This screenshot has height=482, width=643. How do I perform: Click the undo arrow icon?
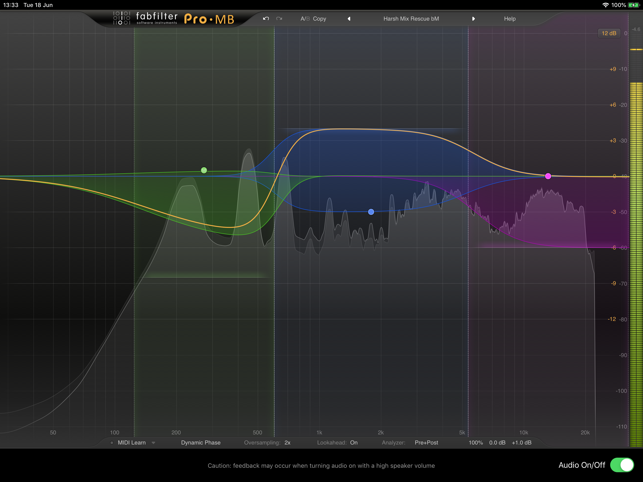click(266, 18)
